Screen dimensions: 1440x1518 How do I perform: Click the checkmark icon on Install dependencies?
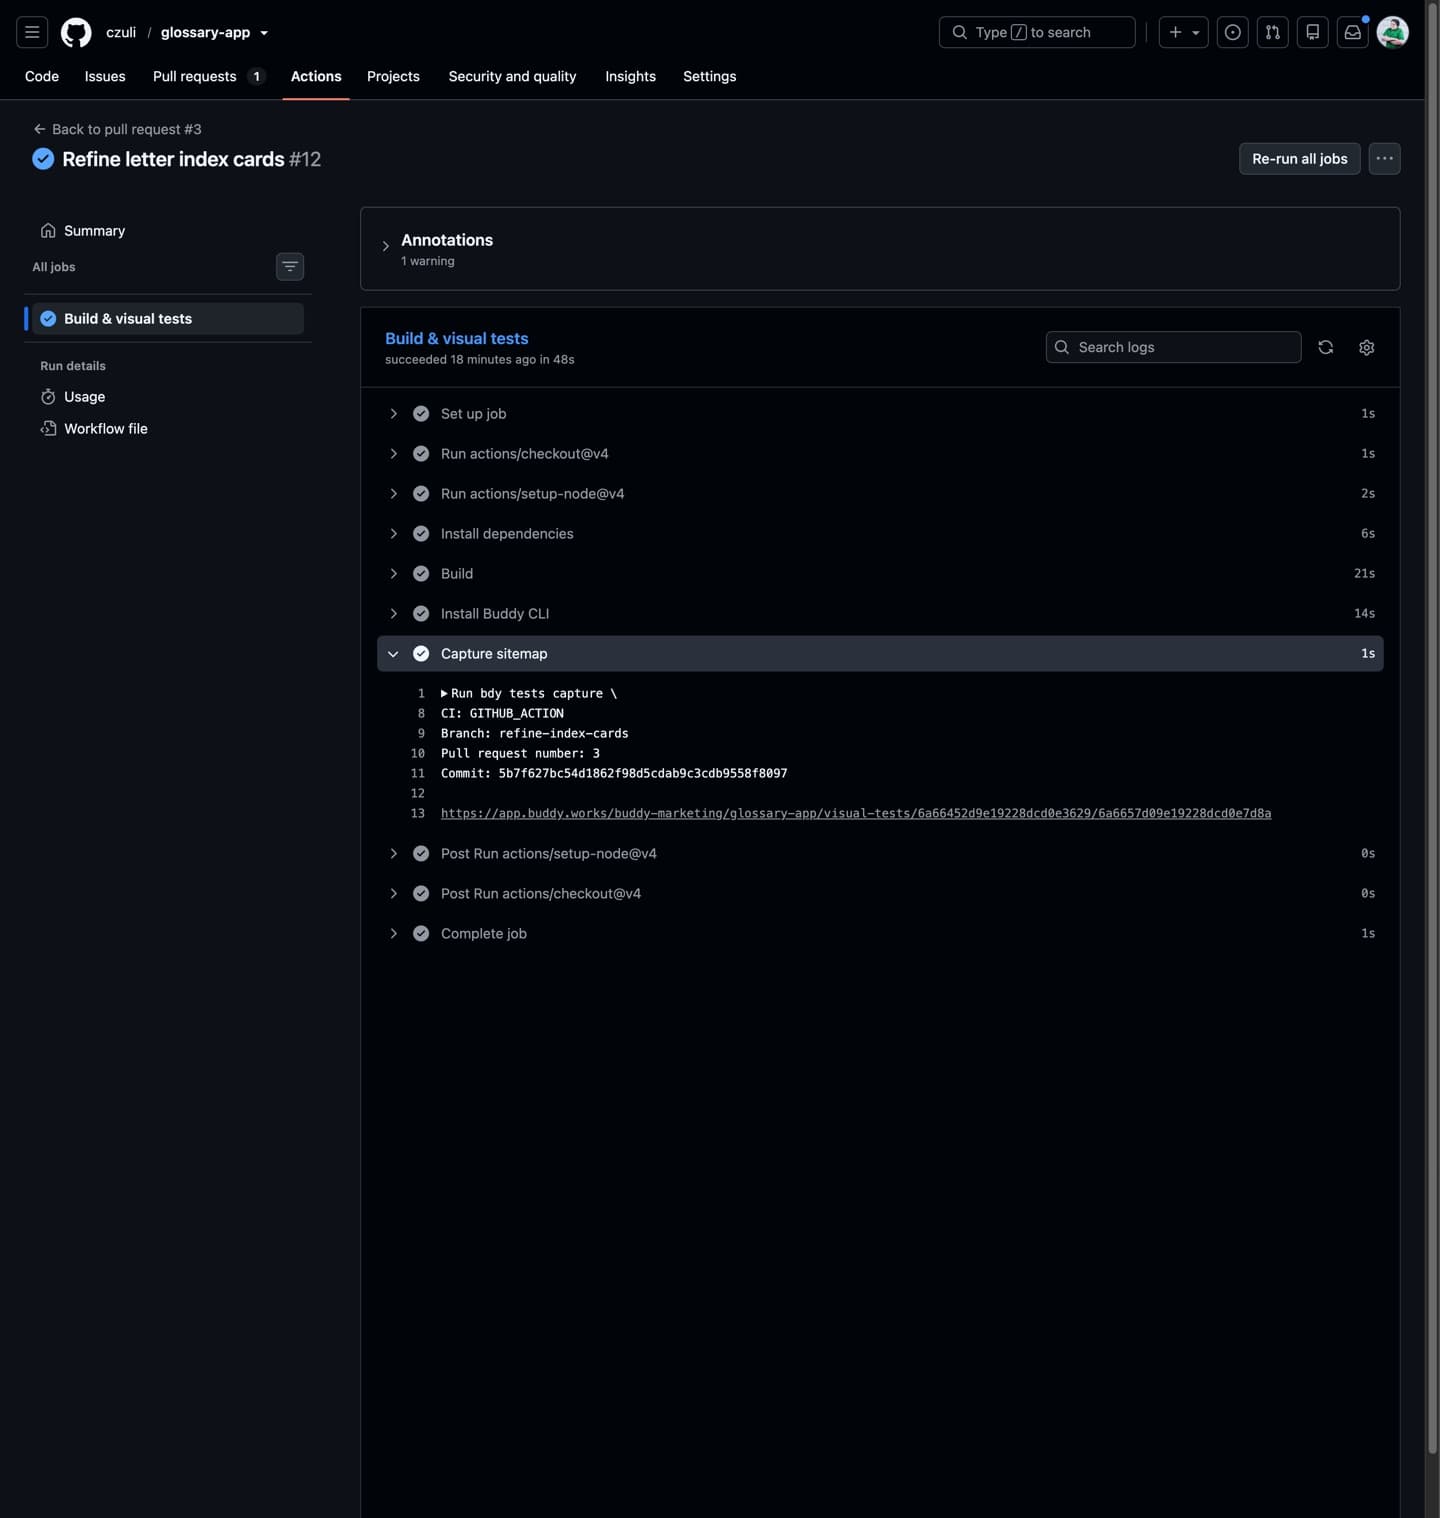(421, 533)
